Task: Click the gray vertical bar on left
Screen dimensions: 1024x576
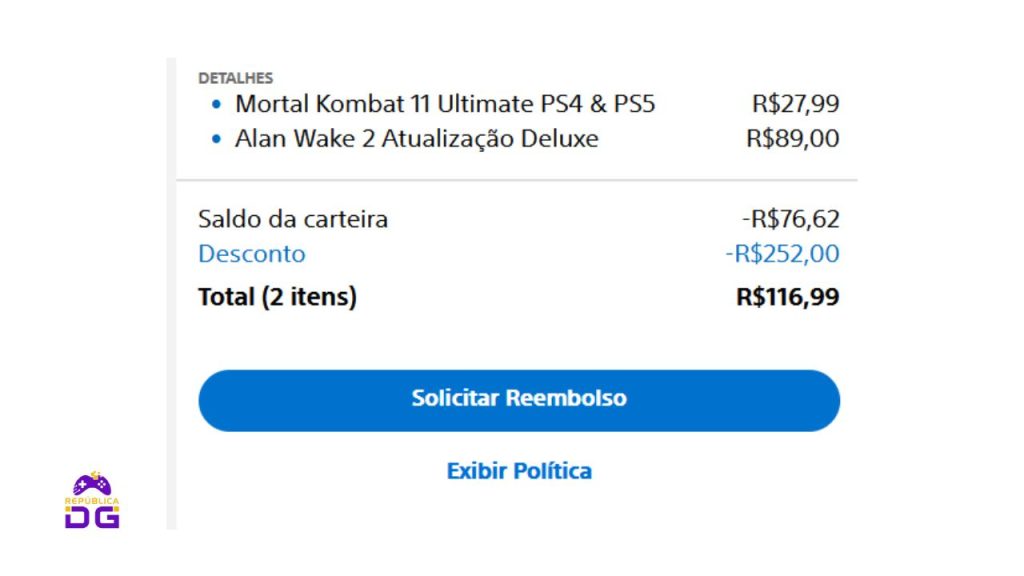Action: click(x=171, y=293)
